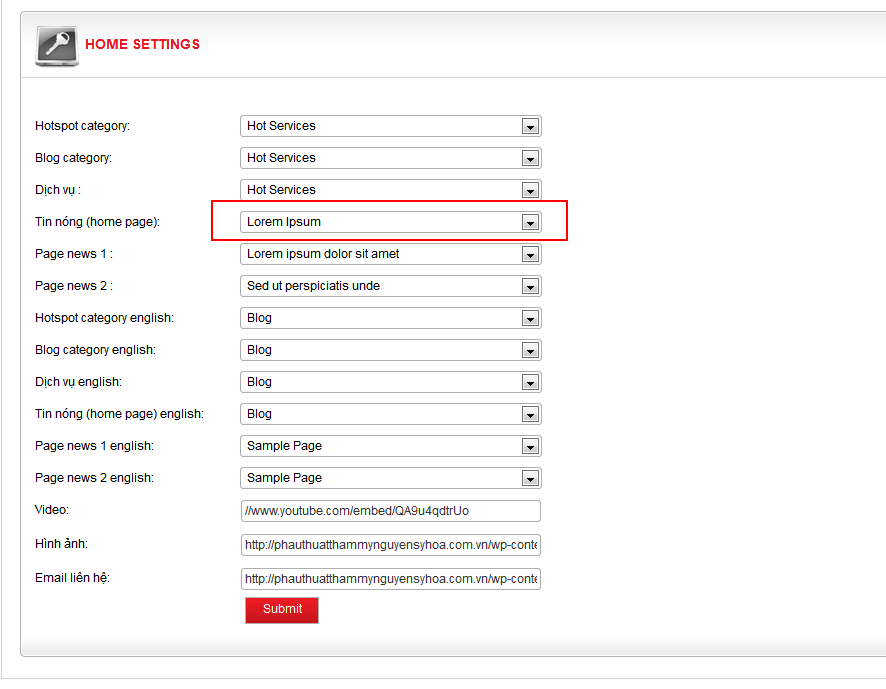Open the Page news 2 dropdown
Image resolution: width=886 pixels, height=689 pixels.
[x=390, y=286]
